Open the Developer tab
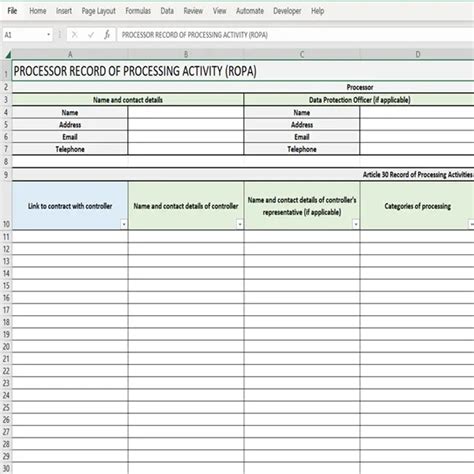This screenshot has height=474, width=474. (287, 11)
